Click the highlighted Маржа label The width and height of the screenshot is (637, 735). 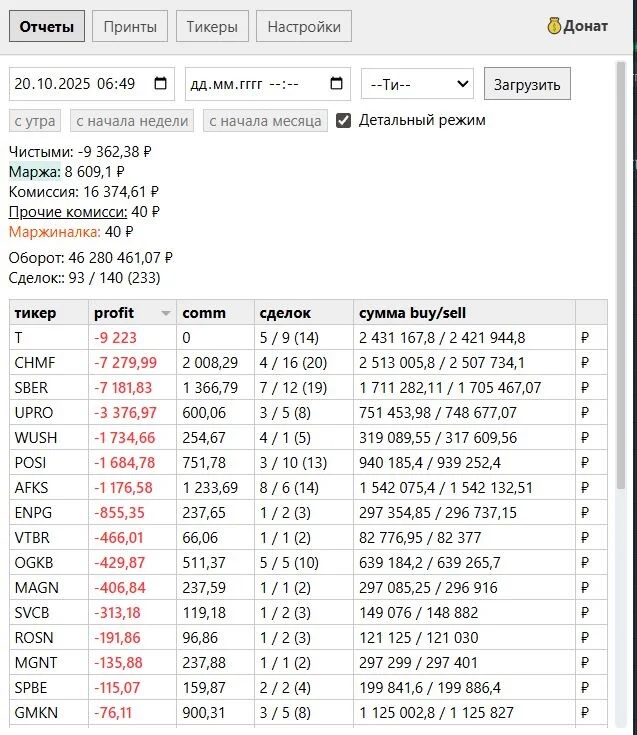[x=35, y=172]
